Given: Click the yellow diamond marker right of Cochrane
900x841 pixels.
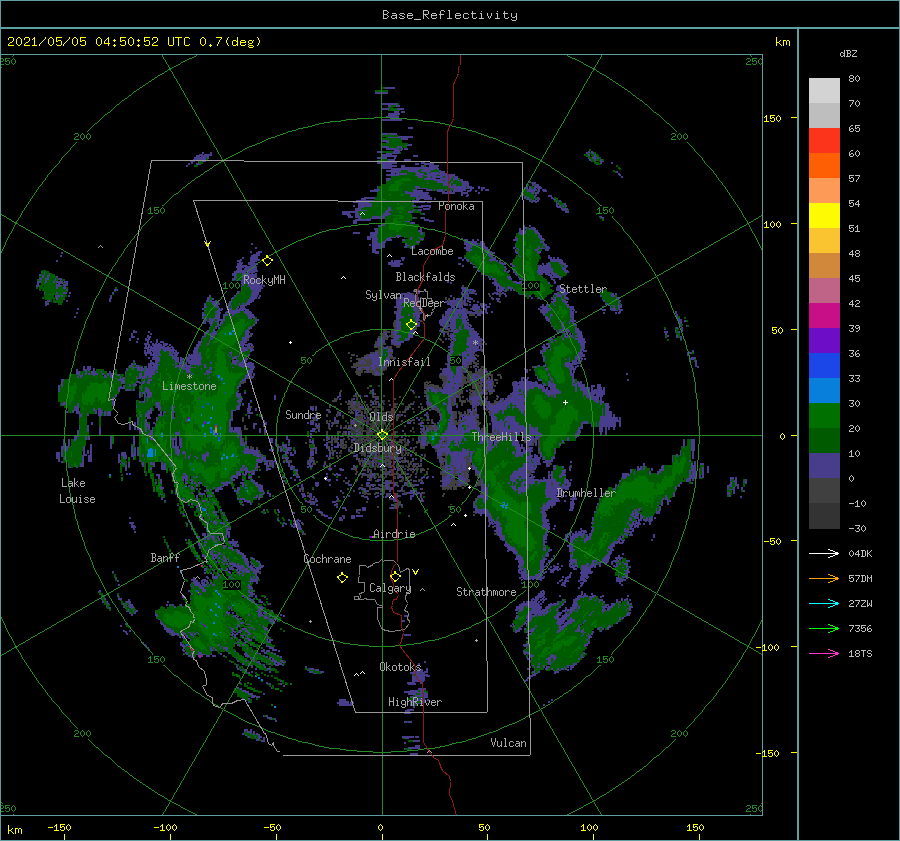Looking at the screenshot, I should pos(343,578).
